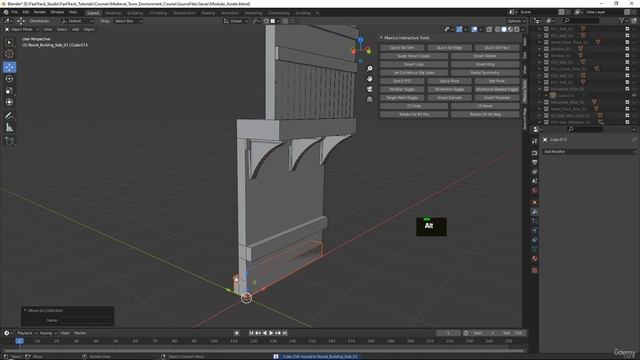The height and width of the screenshot is (360, 640).
Task: Select the Select Box tool in toolbar
Action: (9, 42)
